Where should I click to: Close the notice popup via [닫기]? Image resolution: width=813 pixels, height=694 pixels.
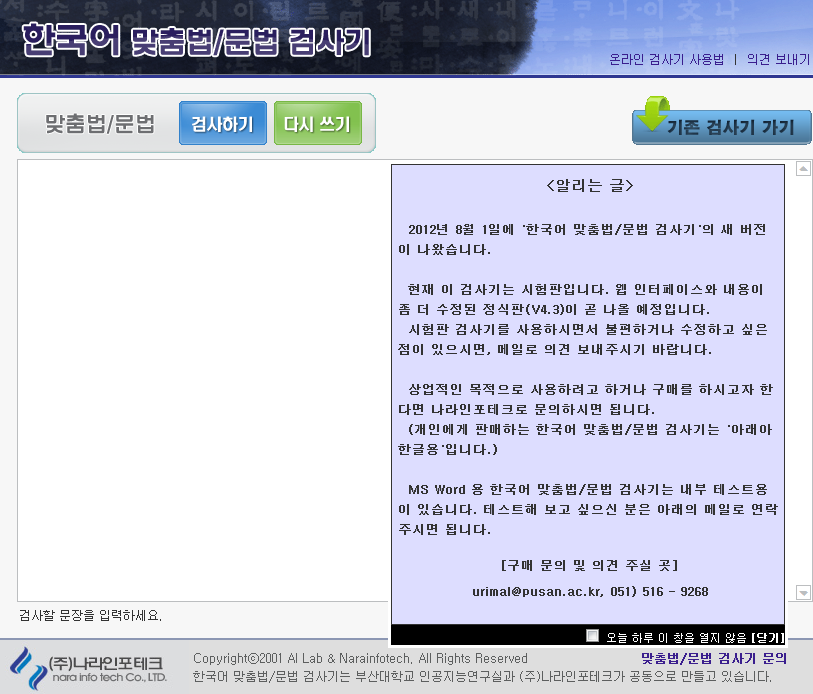[767, 637]
